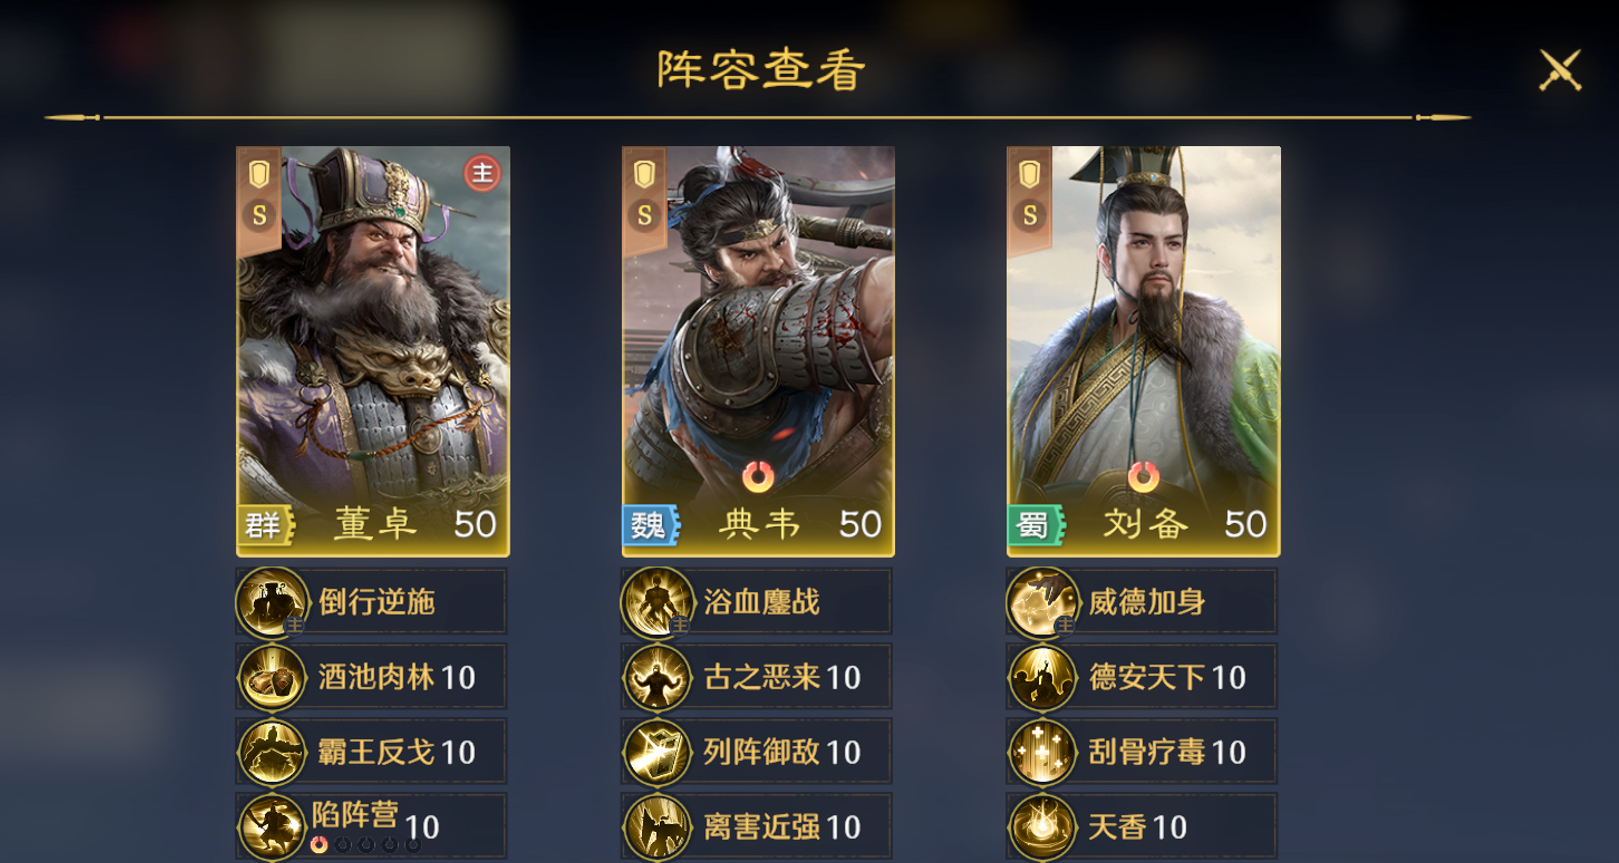
Task: Tap the 列阵御敌 skill icon
Action: [656, 752]
